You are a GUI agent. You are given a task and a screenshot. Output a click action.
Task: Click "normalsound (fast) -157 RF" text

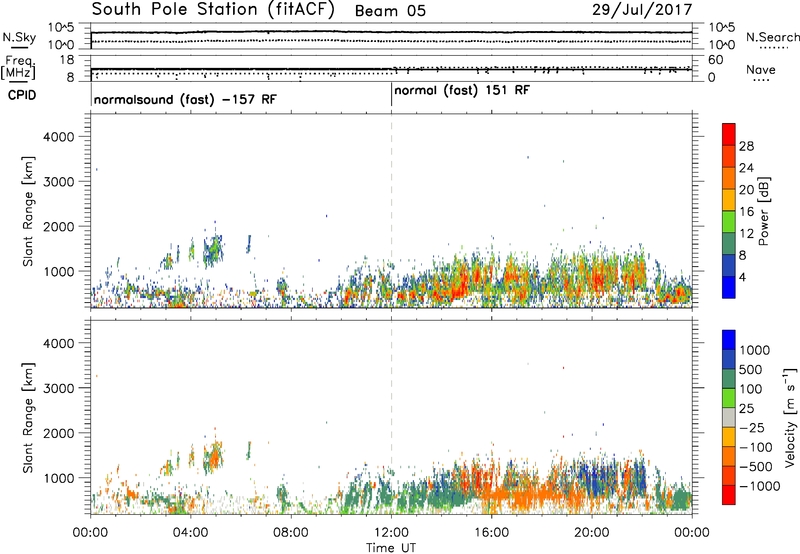click(185, 99)
